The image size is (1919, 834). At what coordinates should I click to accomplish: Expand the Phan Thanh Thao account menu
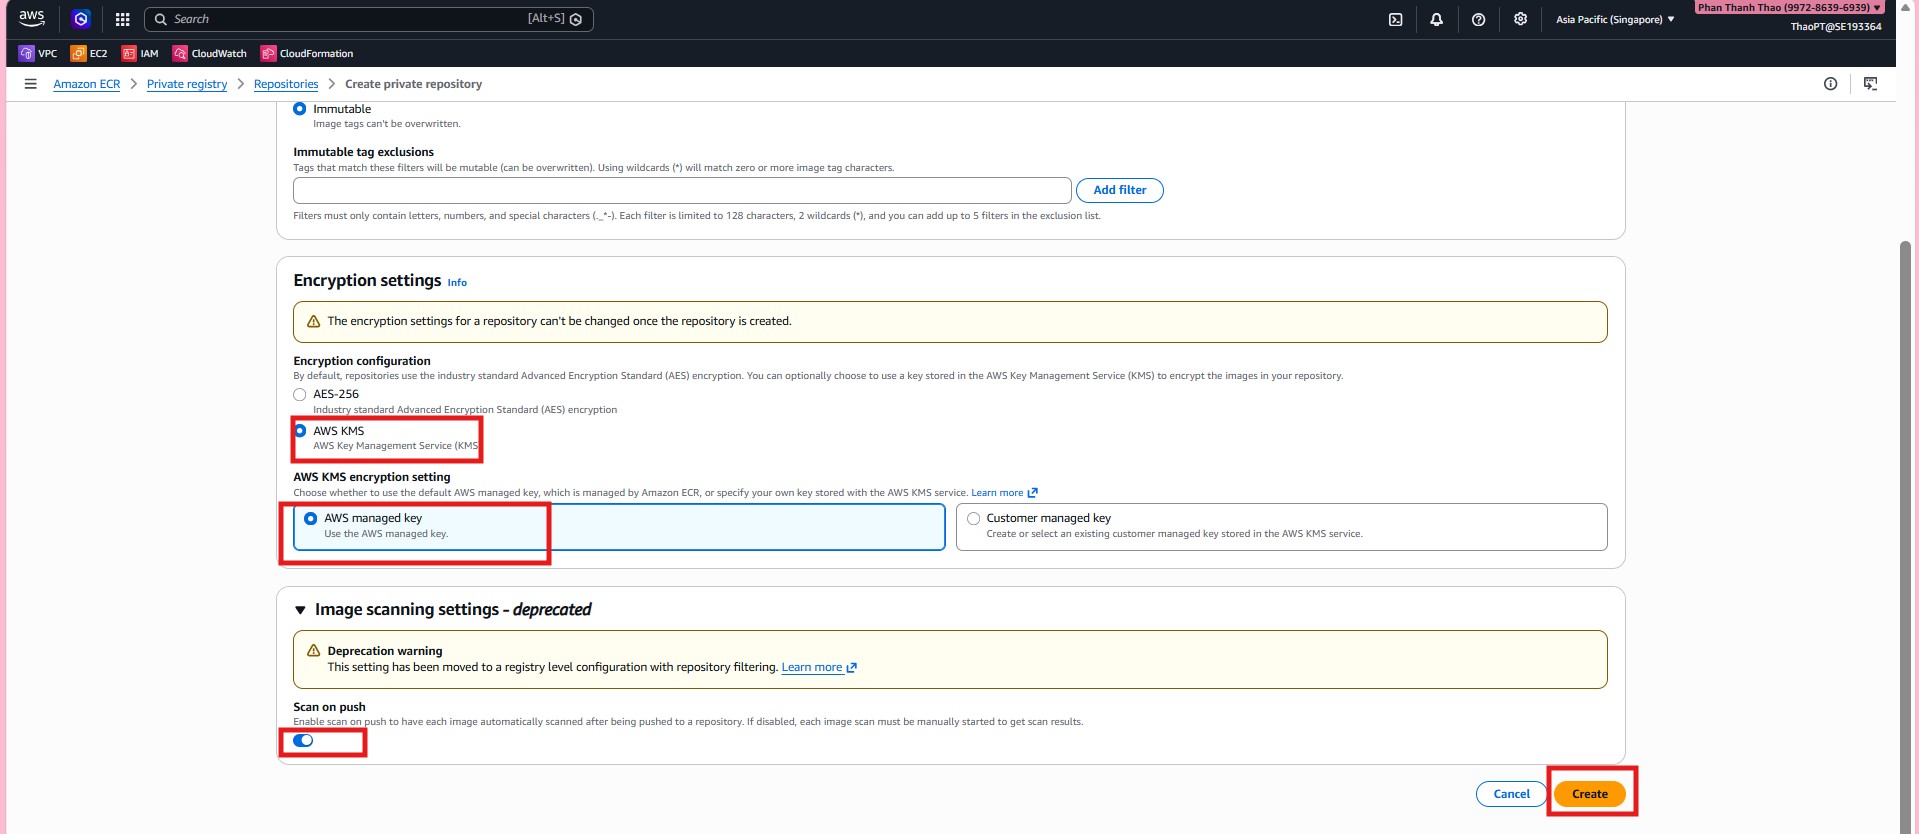pos(1788,8)
